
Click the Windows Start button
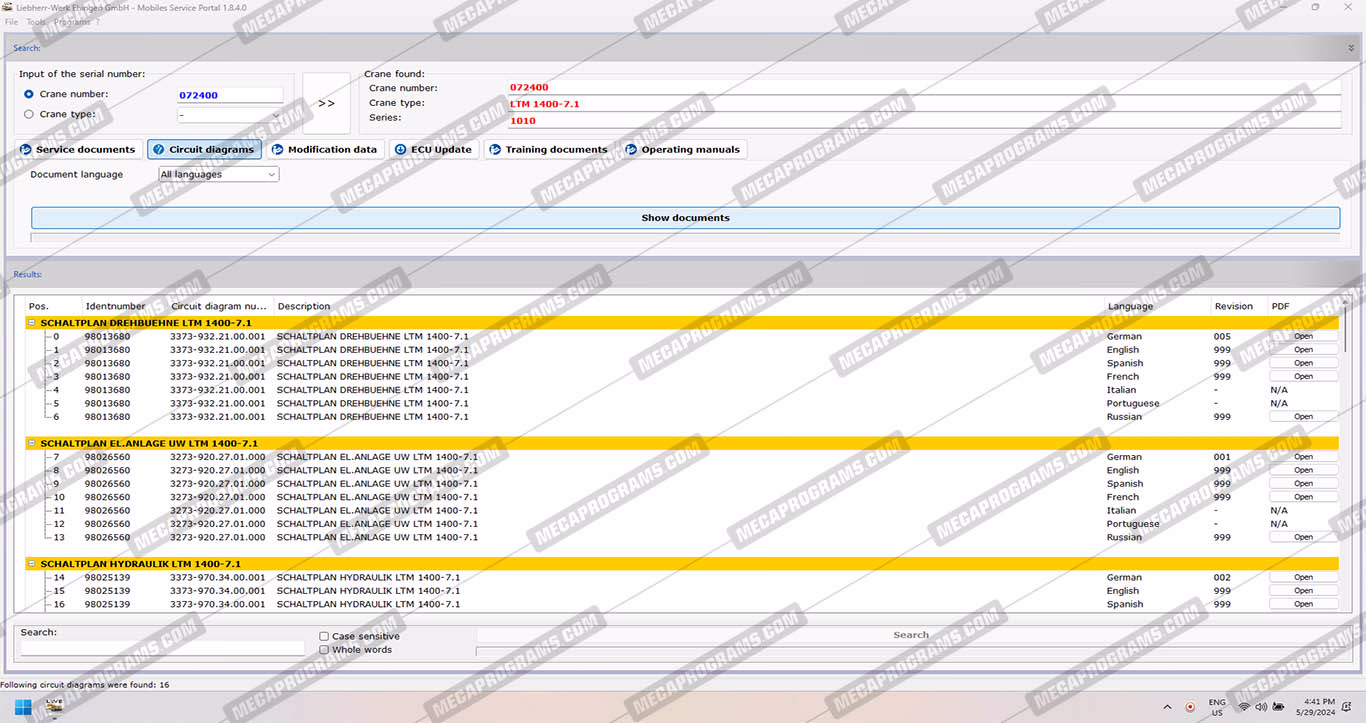(22, 707)
